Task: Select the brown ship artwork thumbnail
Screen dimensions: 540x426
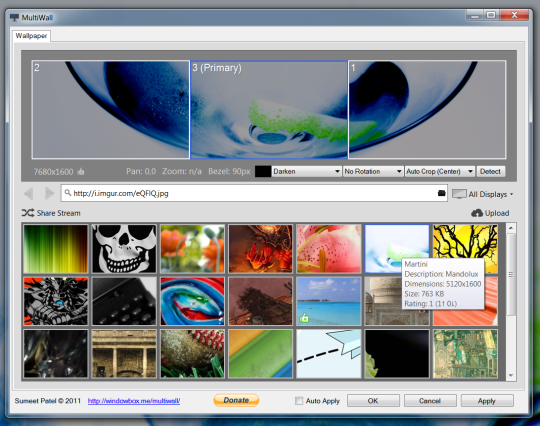Action: pos(260,301)
